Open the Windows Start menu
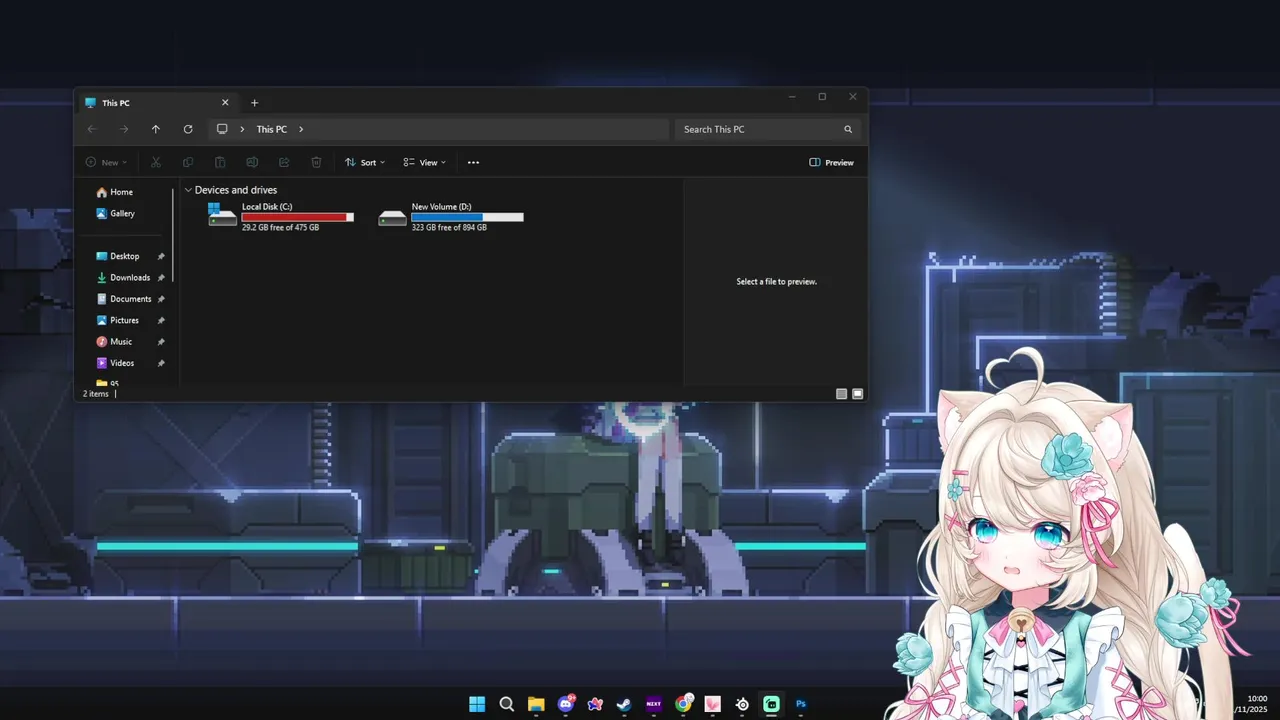The image size is (1280, 720). [477, 704]
